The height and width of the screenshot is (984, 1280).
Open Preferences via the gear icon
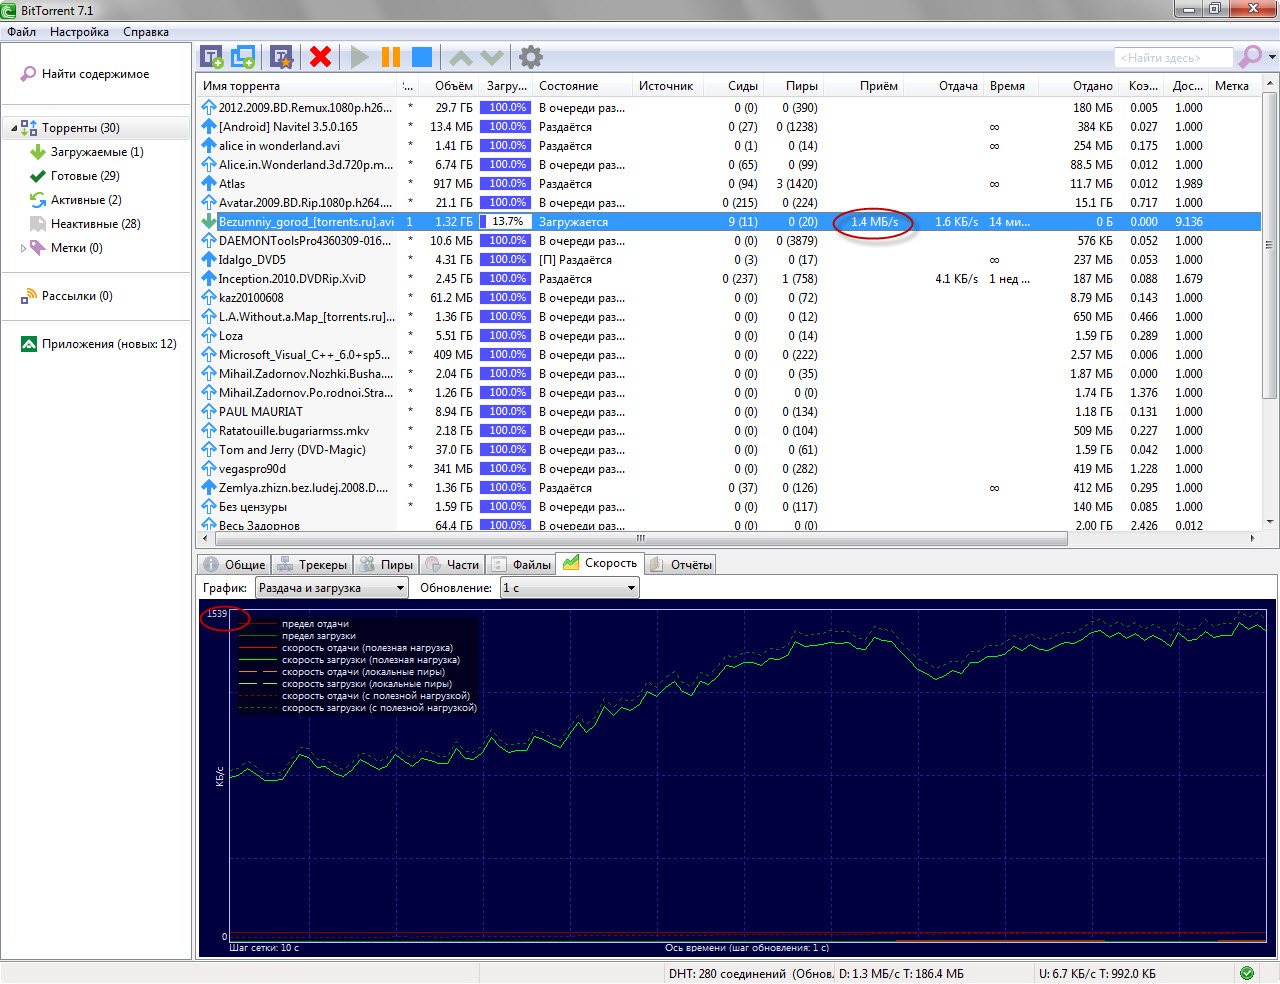point(531,57)
